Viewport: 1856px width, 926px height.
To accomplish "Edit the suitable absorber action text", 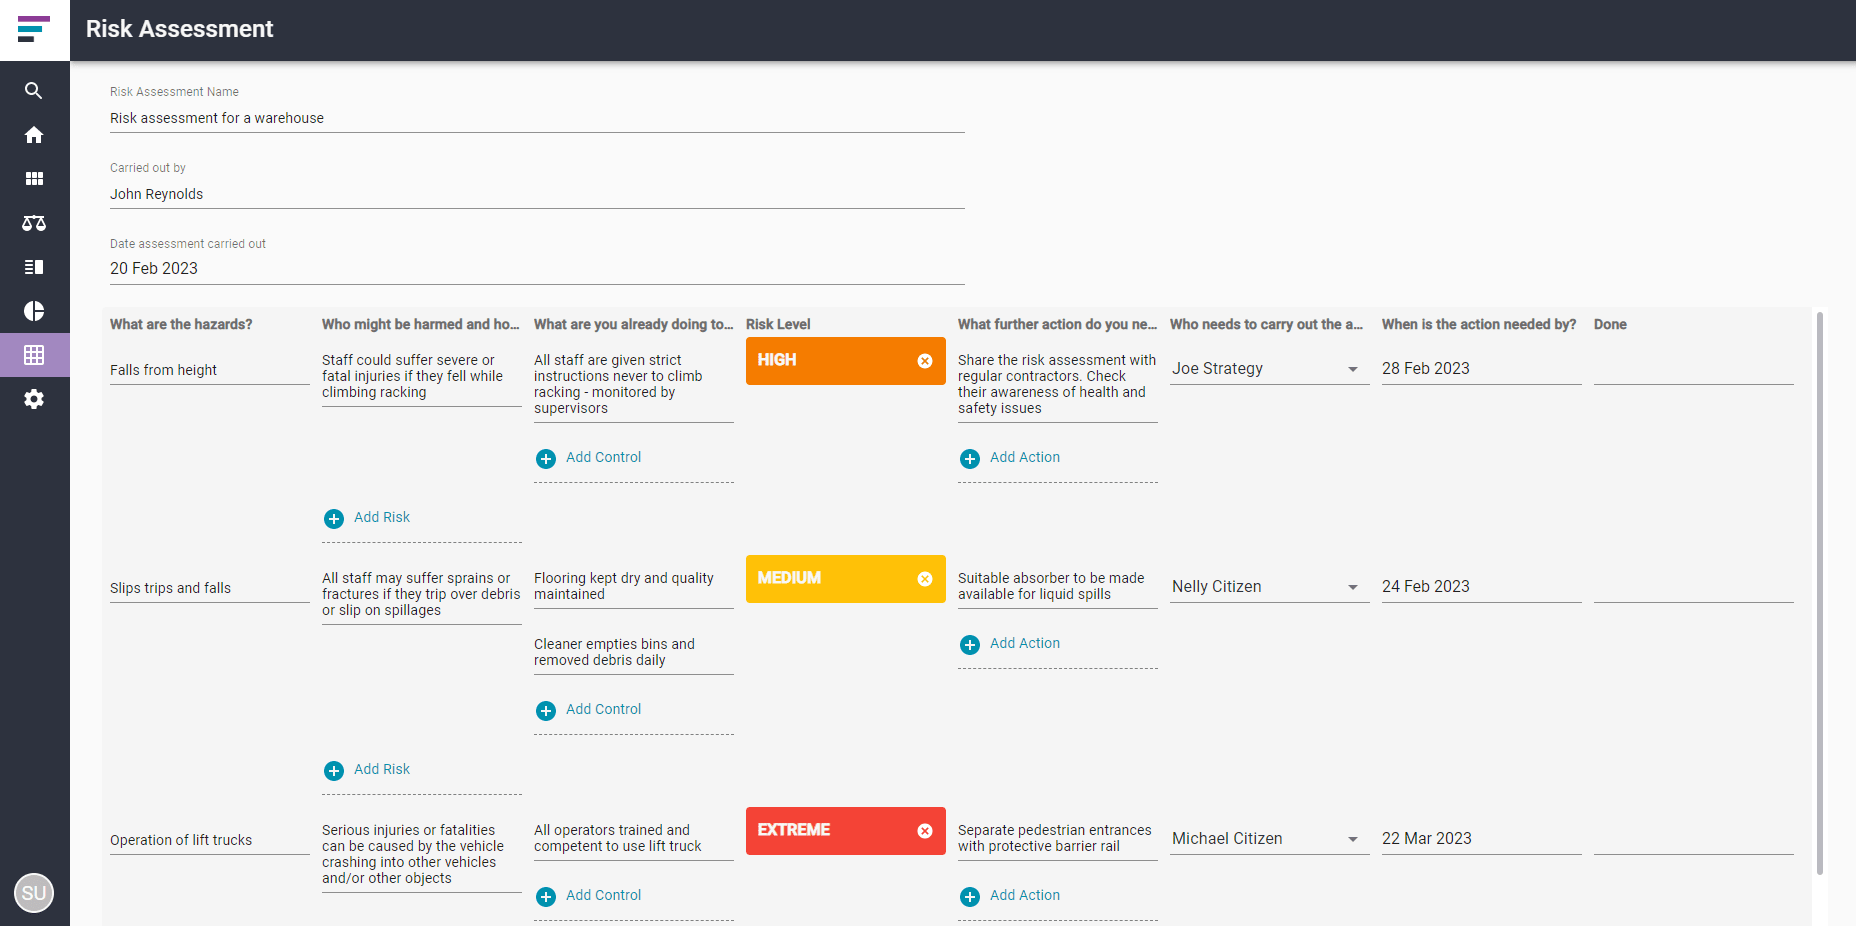I will pyautogui.click(x=1058, y=587).
